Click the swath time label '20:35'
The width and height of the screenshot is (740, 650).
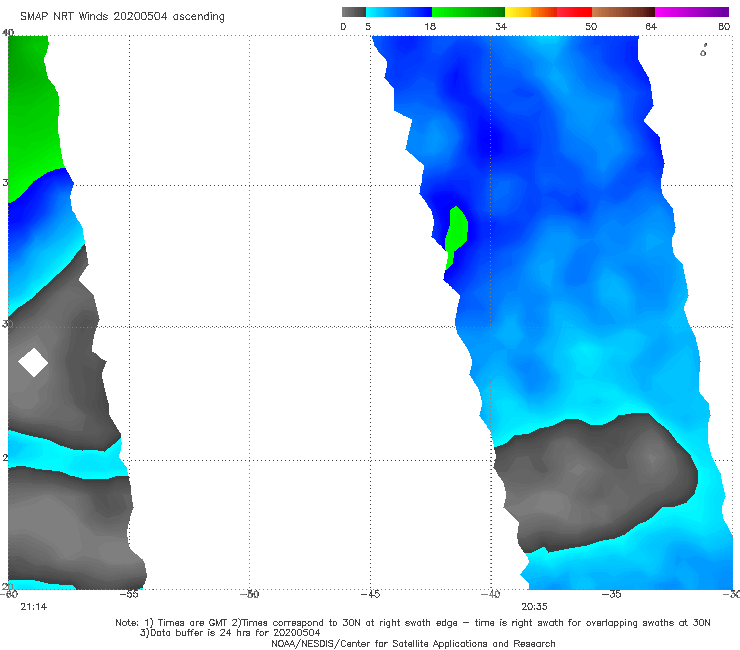point(534,607)
